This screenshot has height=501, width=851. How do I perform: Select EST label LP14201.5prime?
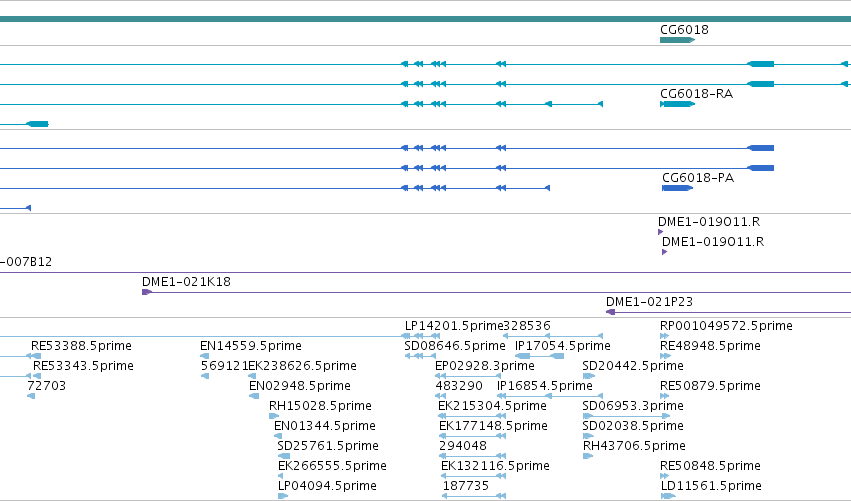click(454, 326)
